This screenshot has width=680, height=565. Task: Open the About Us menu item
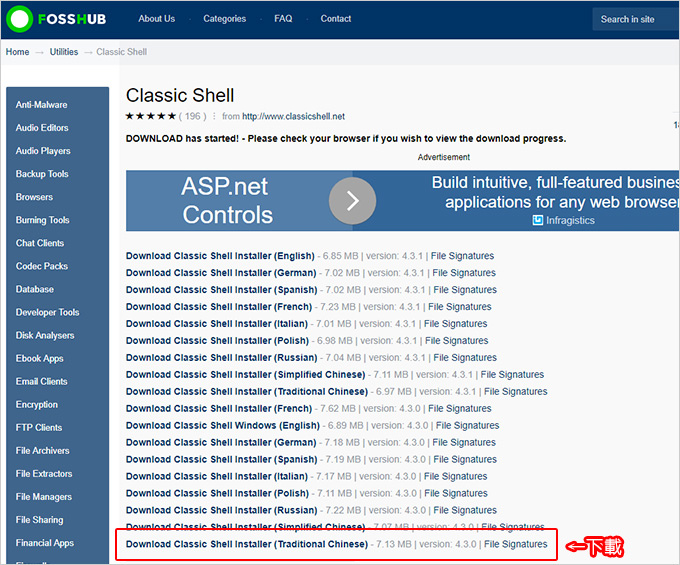(x=157, y=19)
